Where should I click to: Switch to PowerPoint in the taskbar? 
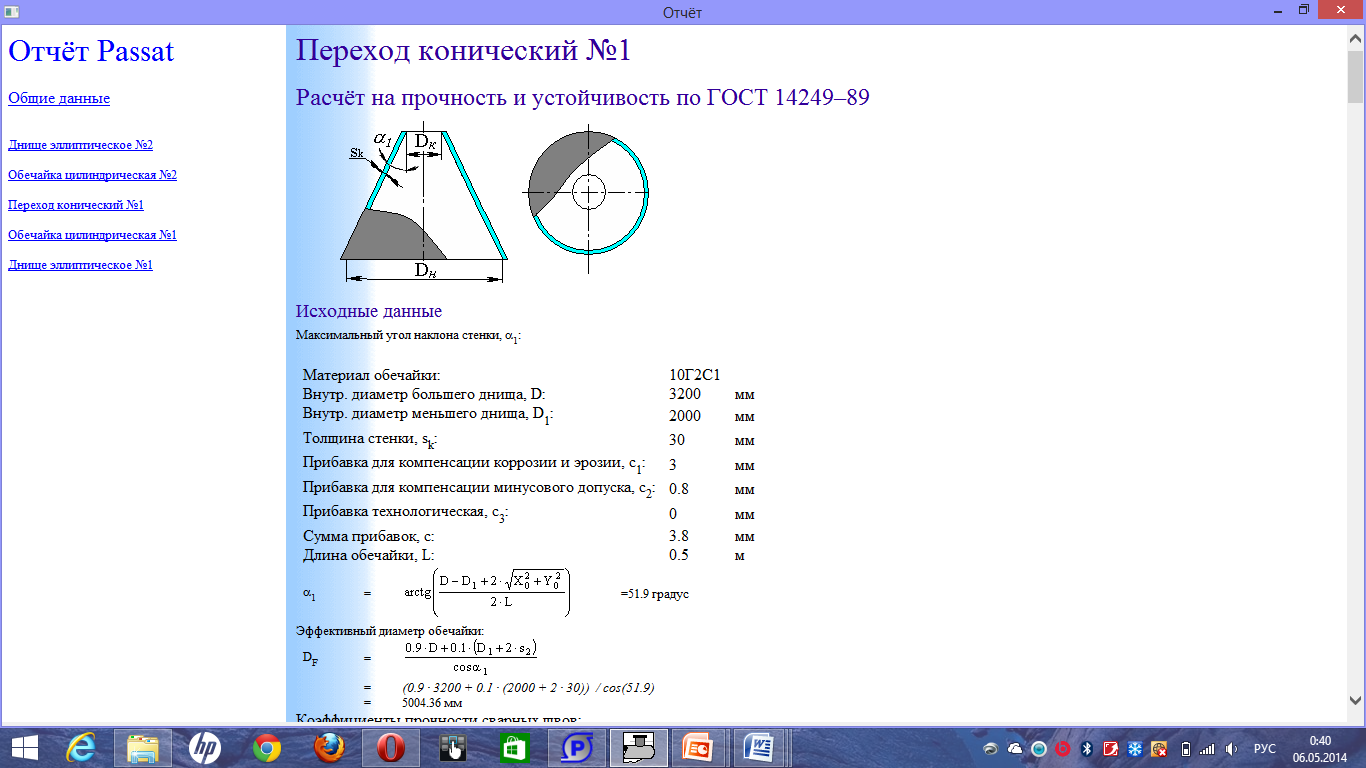(x=698, y=748)
